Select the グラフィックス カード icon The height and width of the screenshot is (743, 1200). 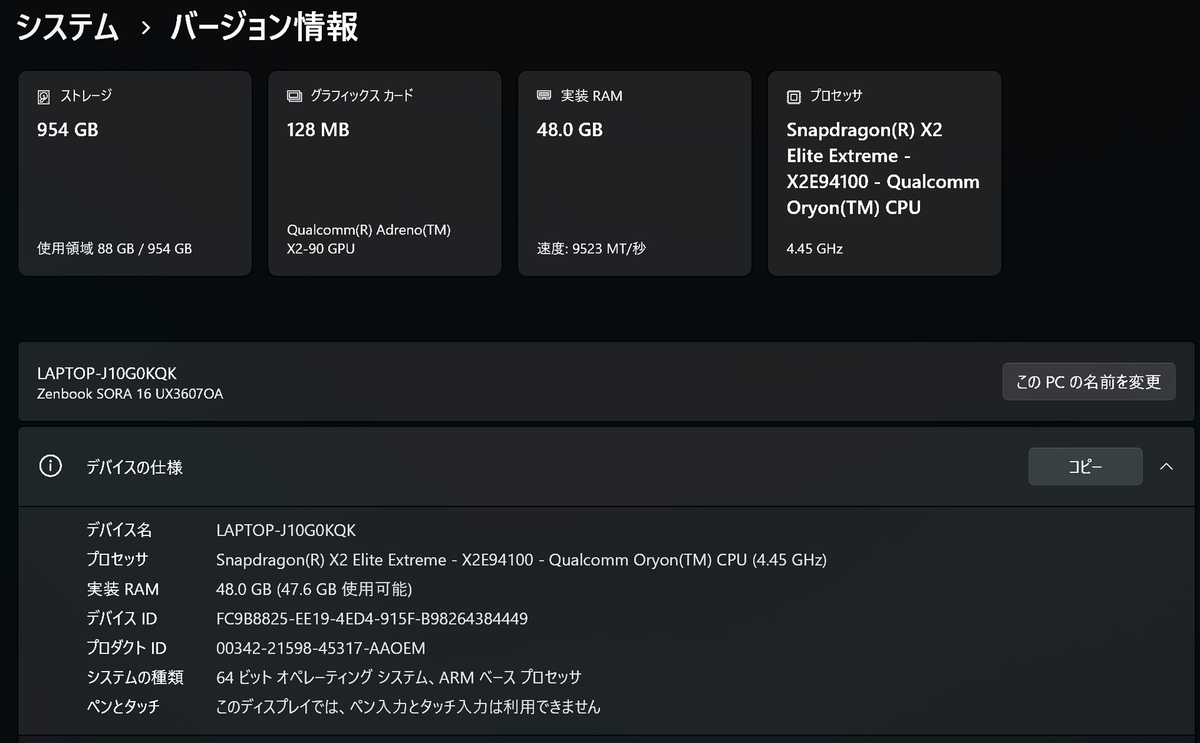tap(293, 95)
